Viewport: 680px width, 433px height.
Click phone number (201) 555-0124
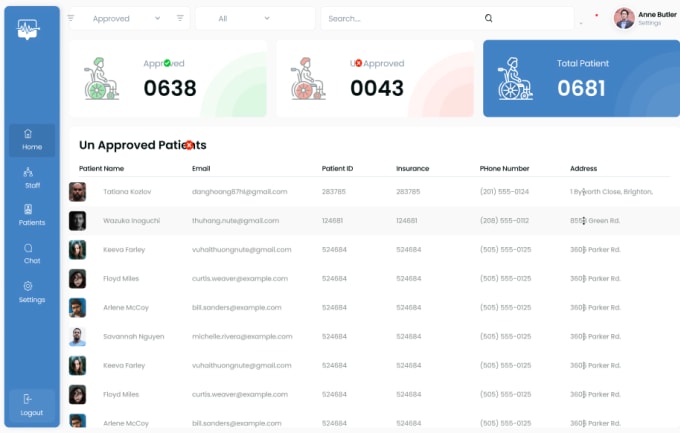coord(504,192)
